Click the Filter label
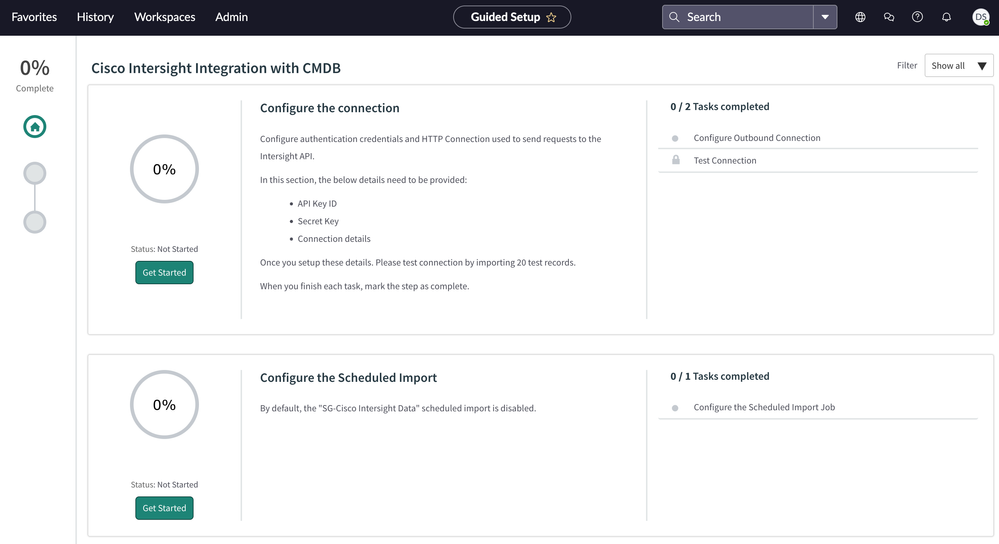Viewport: 999px width, 544px height. click(x=907, y=66)
